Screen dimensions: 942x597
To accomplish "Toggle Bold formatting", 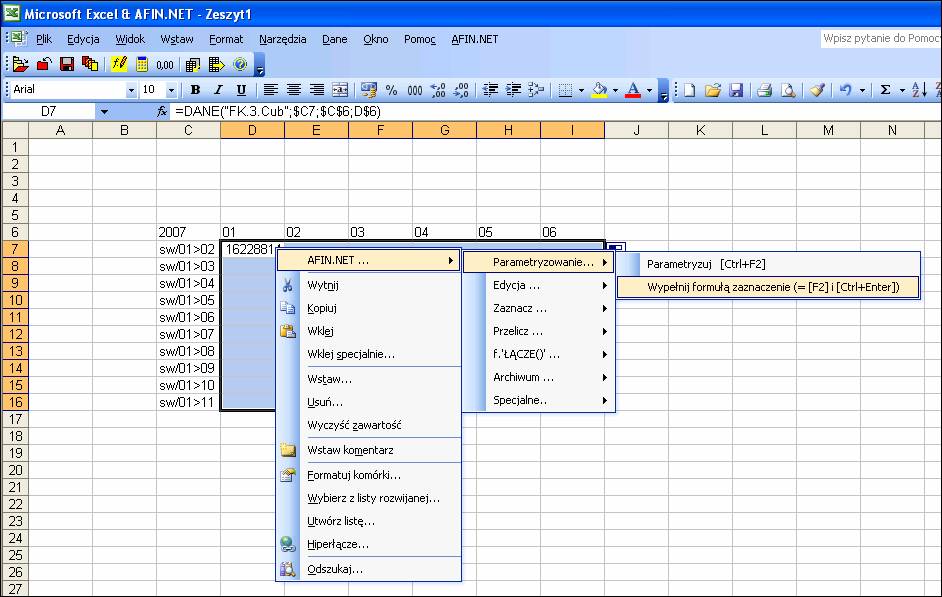I will coord(195,90).
